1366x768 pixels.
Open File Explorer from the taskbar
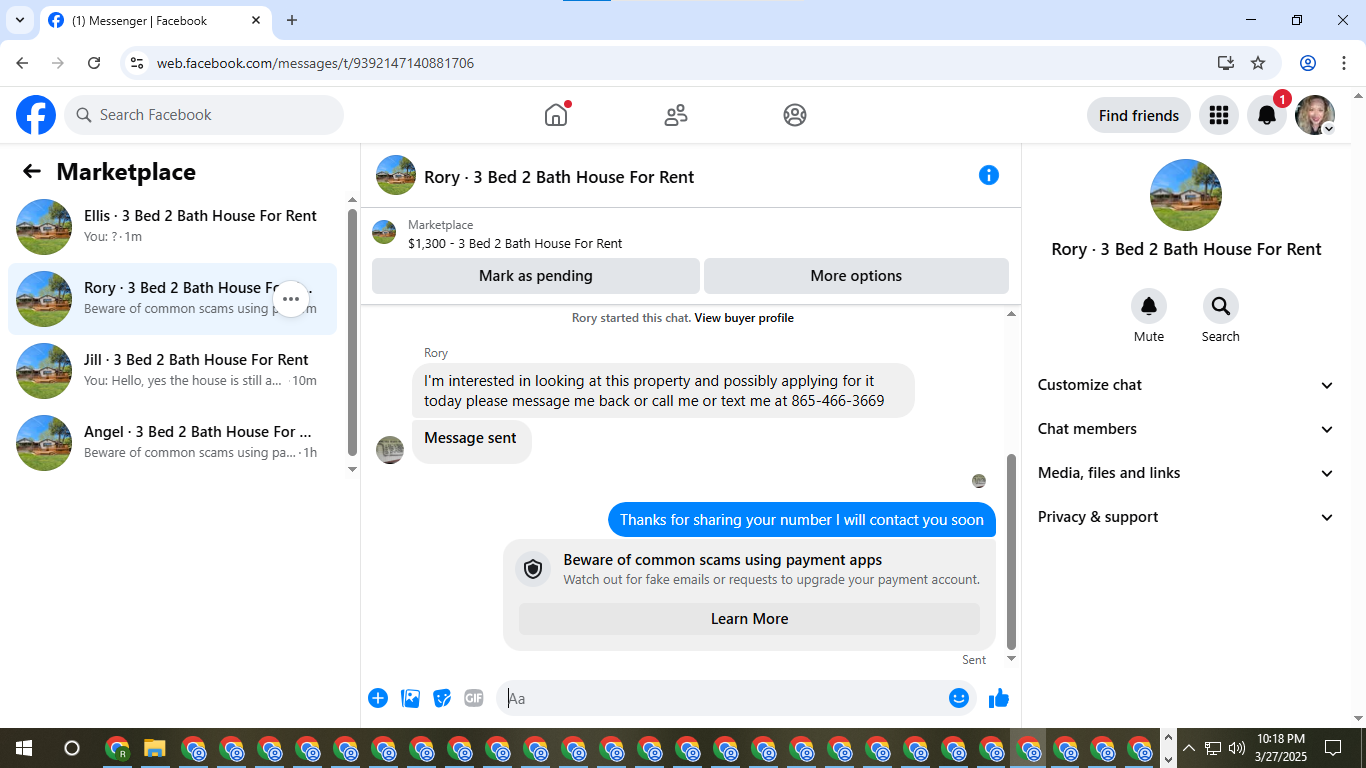tap(155, 748)
